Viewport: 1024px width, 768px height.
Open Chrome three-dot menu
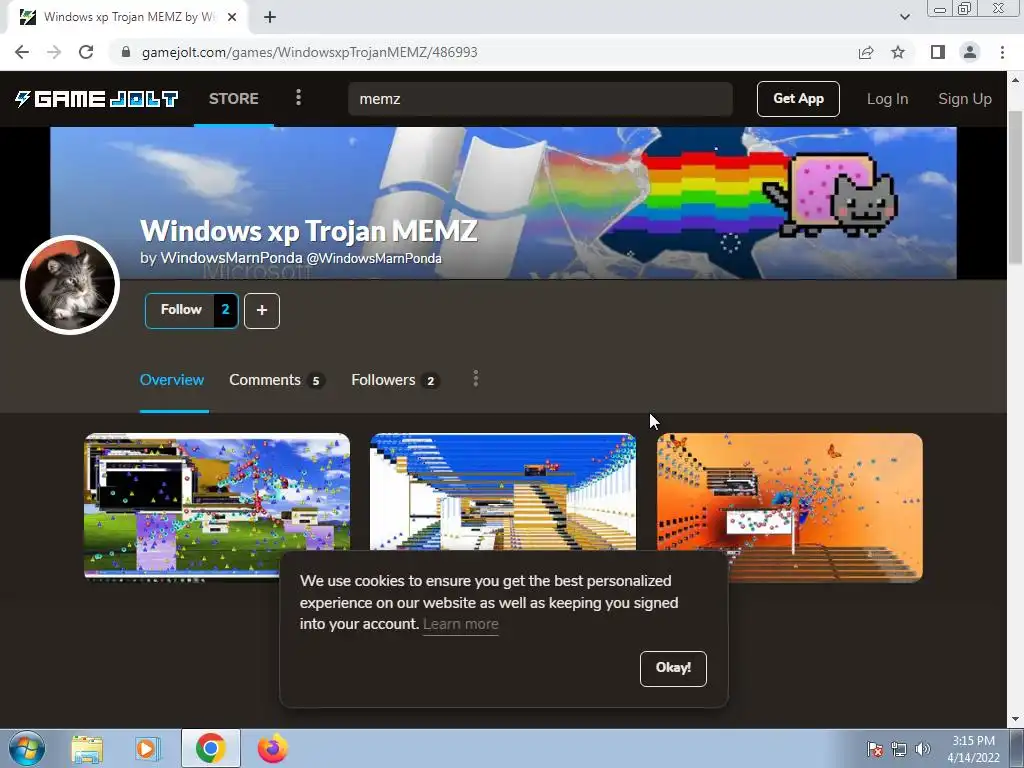pyautogui.click(x=1002, y=52)
